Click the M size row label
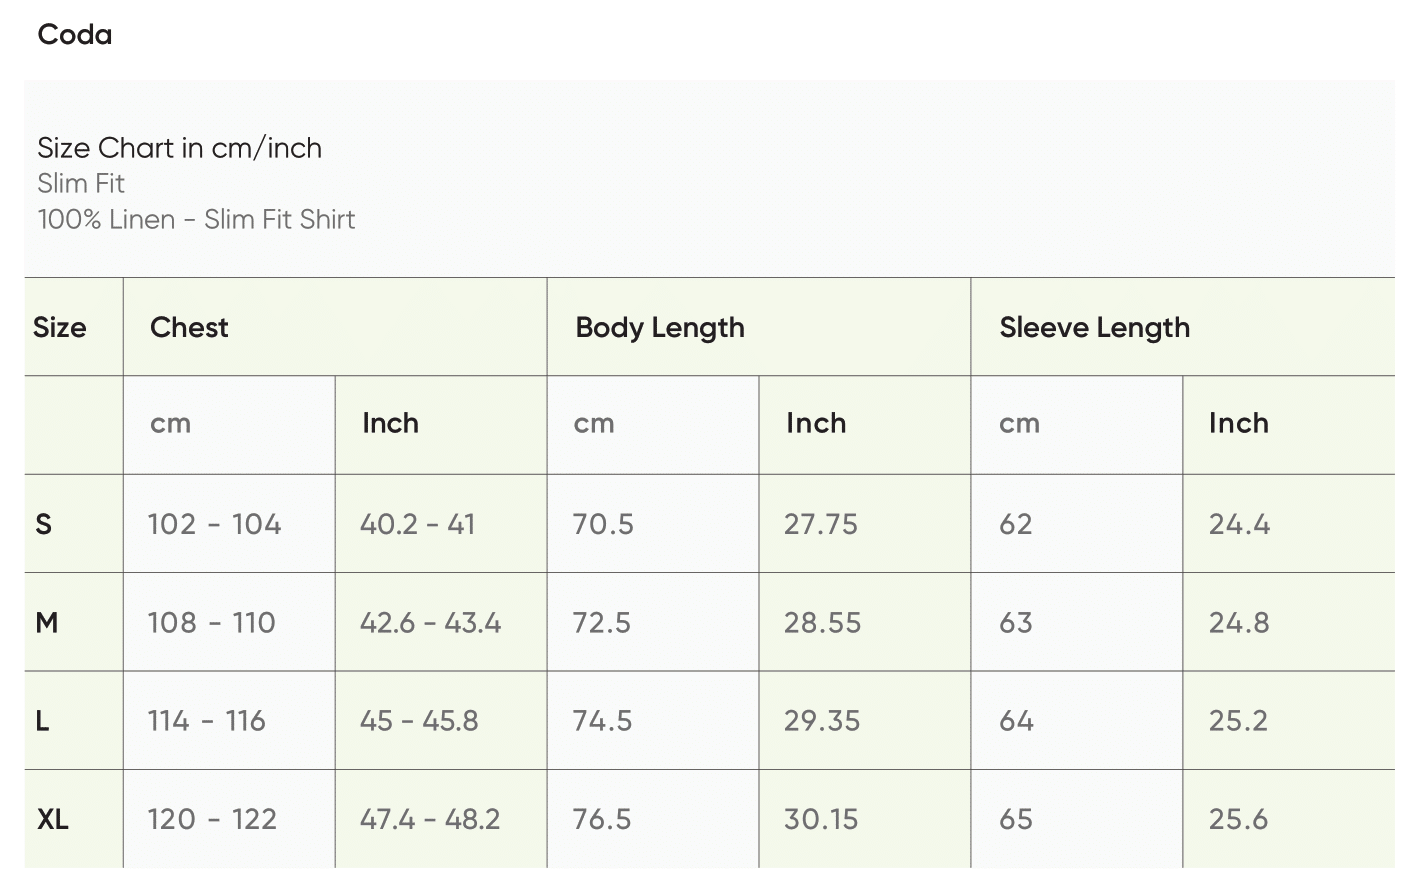 pyautogui.click(x=47, y=623)
